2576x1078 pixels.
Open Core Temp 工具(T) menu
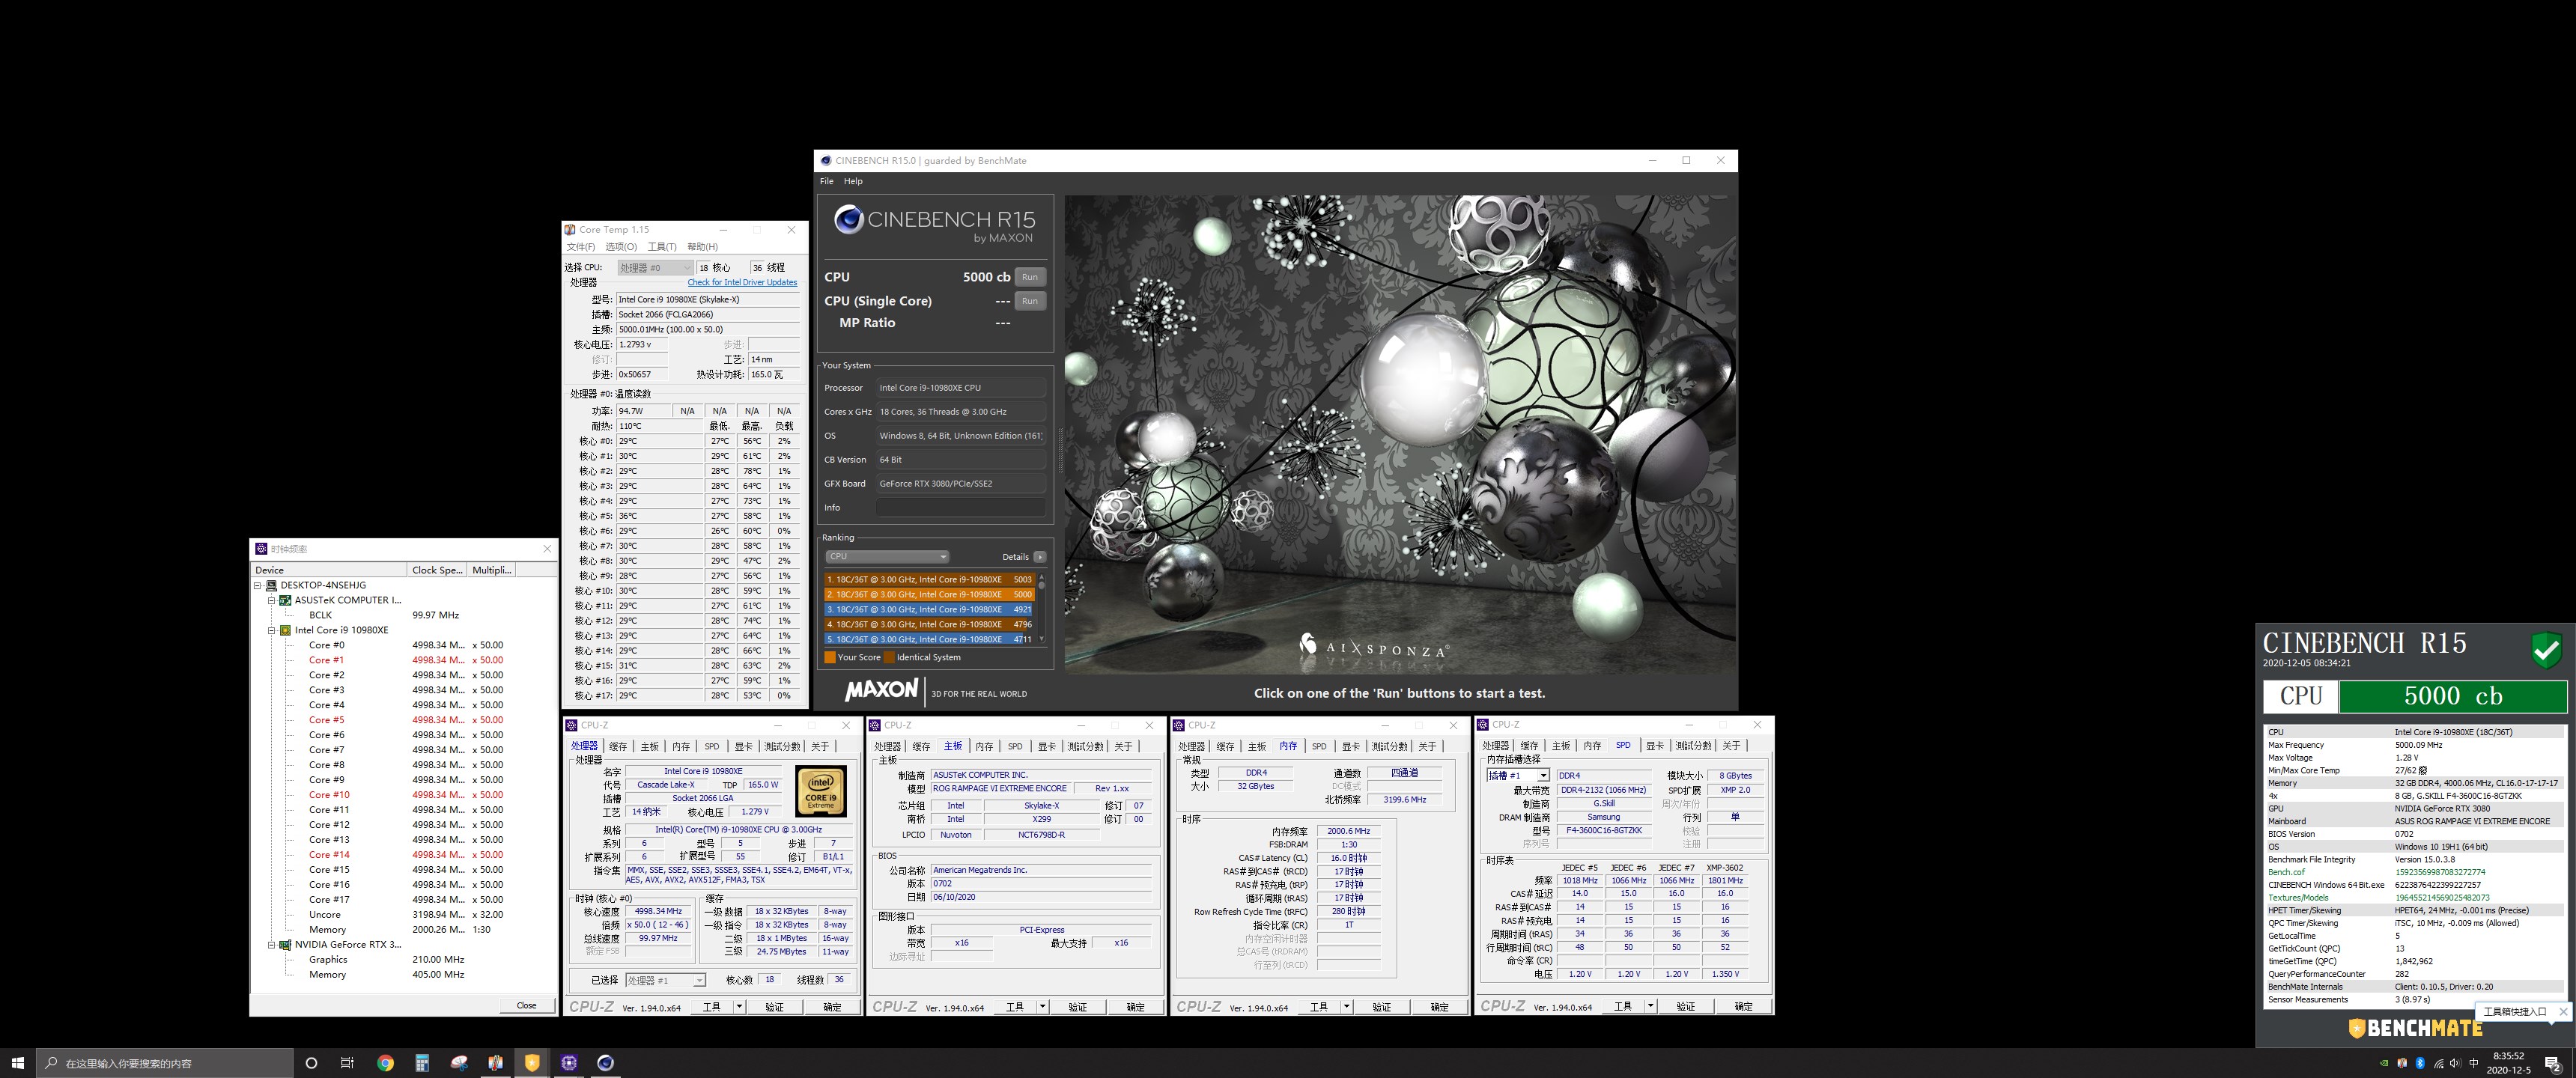pos(662,246)
